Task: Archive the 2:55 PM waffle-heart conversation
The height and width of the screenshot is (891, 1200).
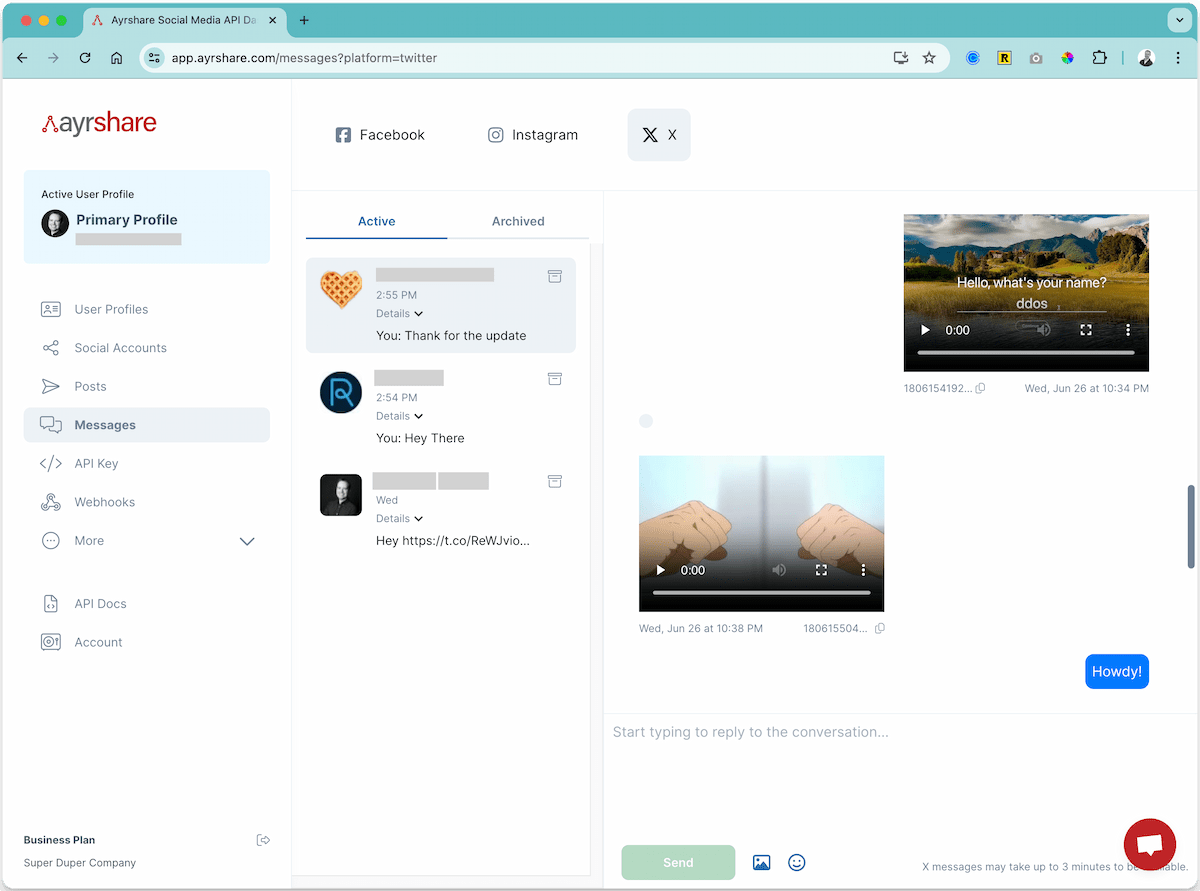Action: 555,276
